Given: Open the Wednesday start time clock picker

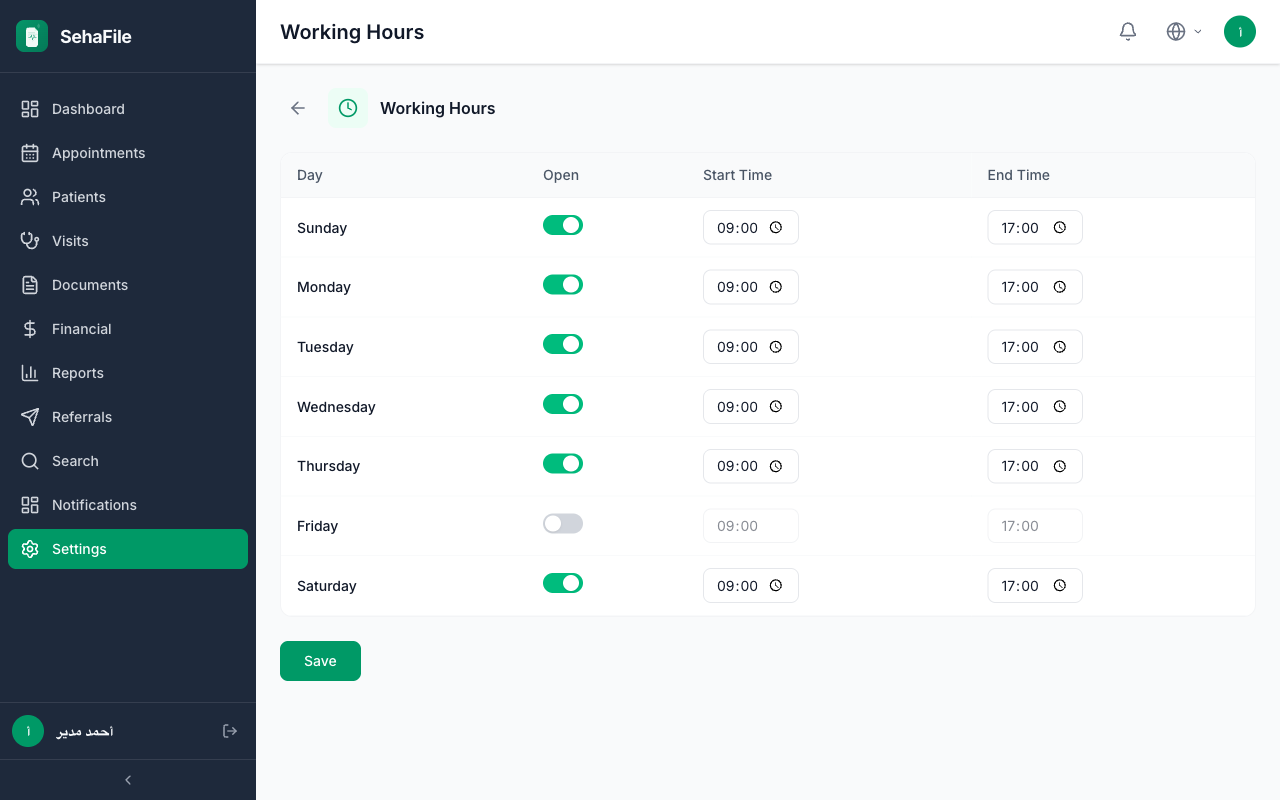Looking at the screenshot, I should 776,407.
